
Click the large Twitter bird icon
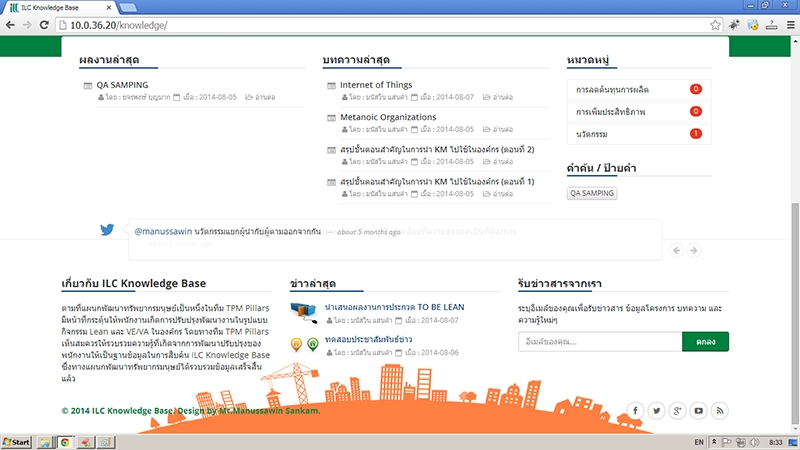(107, 230)
